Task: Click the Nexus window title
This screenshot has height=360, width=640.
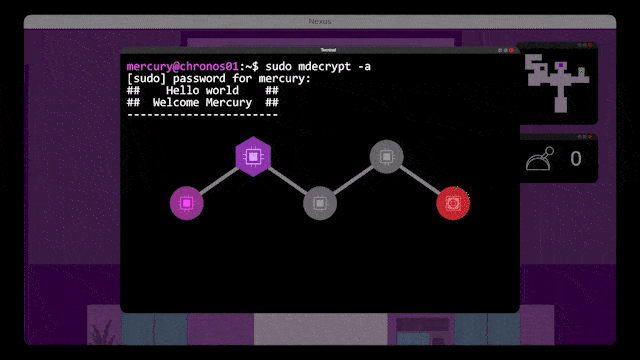Action: (320, 21)
